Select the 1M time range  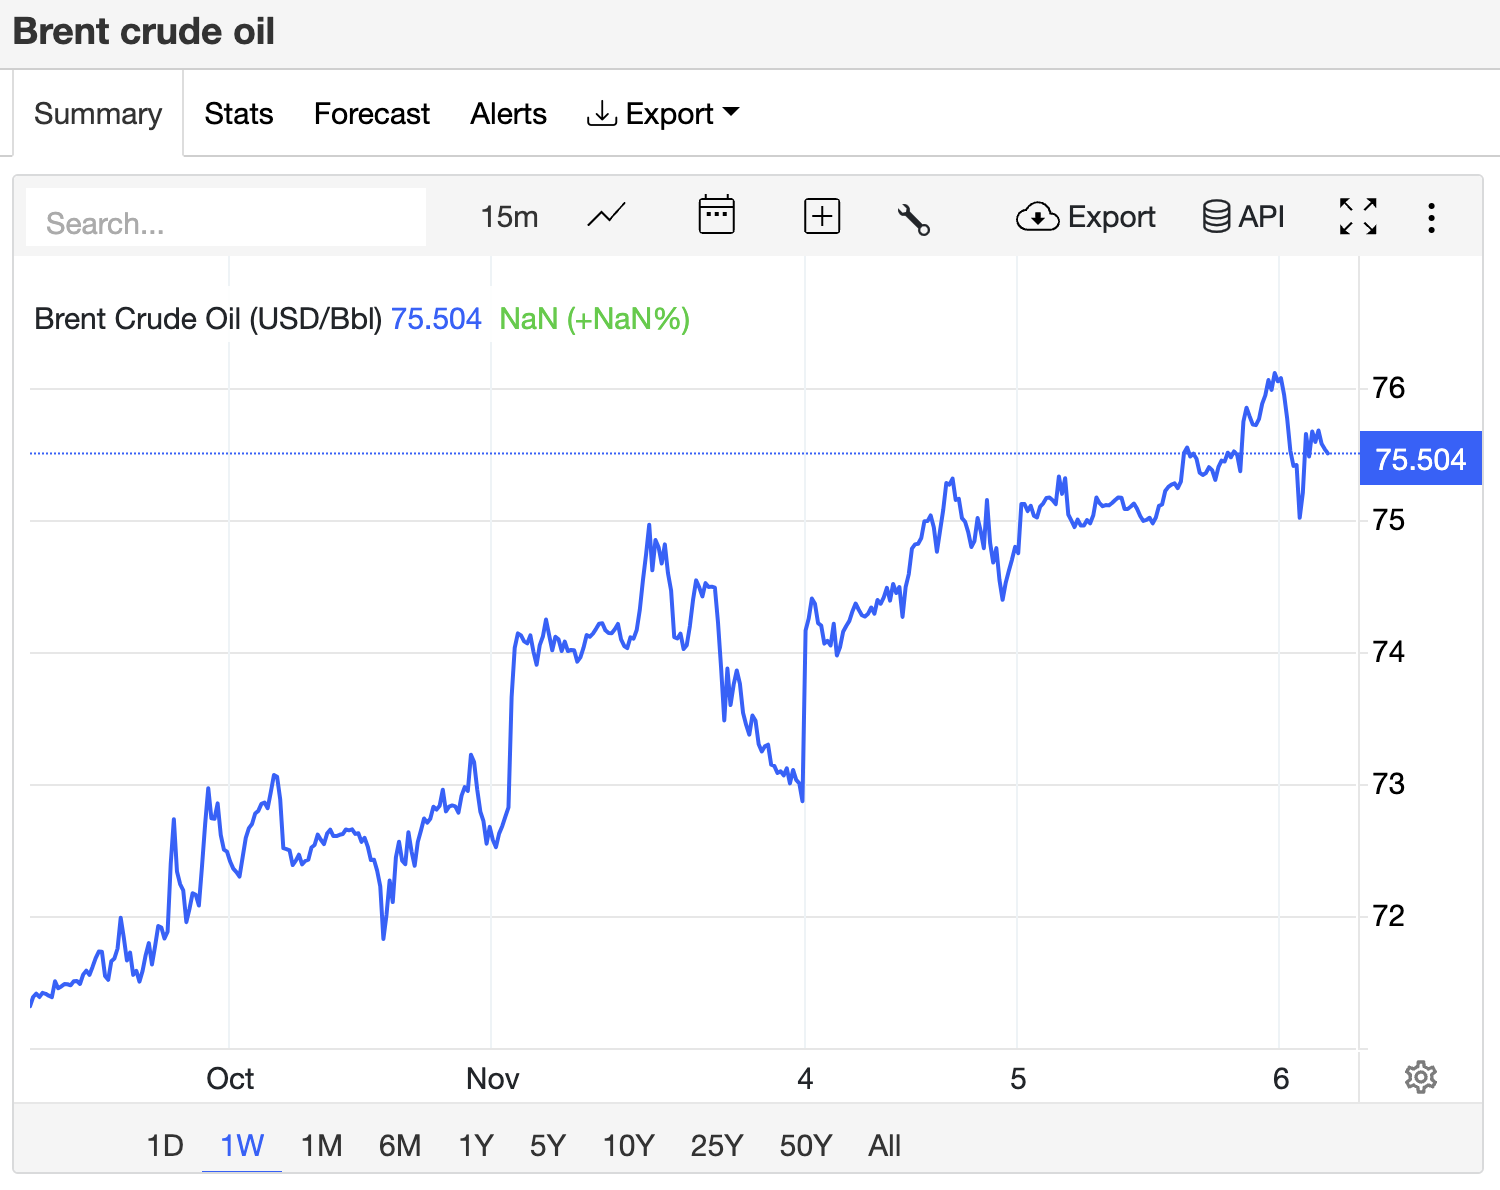322,1145
